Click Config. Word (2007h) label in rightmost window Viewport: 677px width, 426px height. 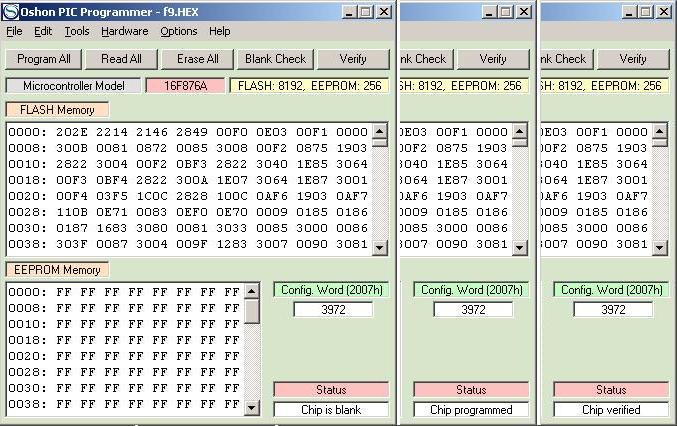point(611,290)
